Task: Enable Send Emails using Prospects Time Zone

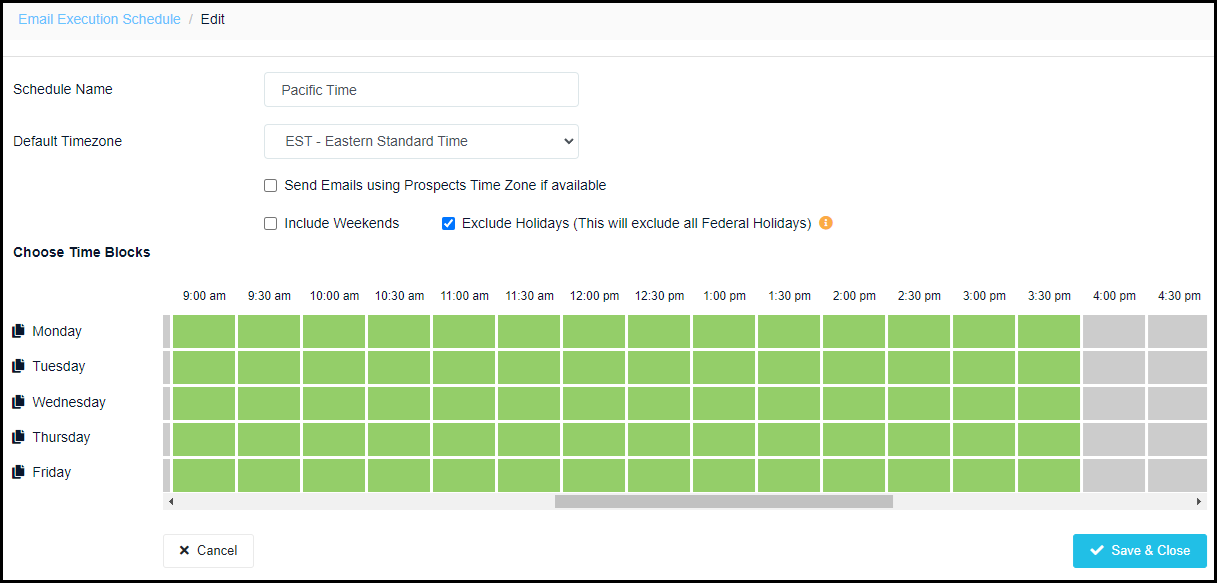Action: pyautogui.click(x=270, y=185)
